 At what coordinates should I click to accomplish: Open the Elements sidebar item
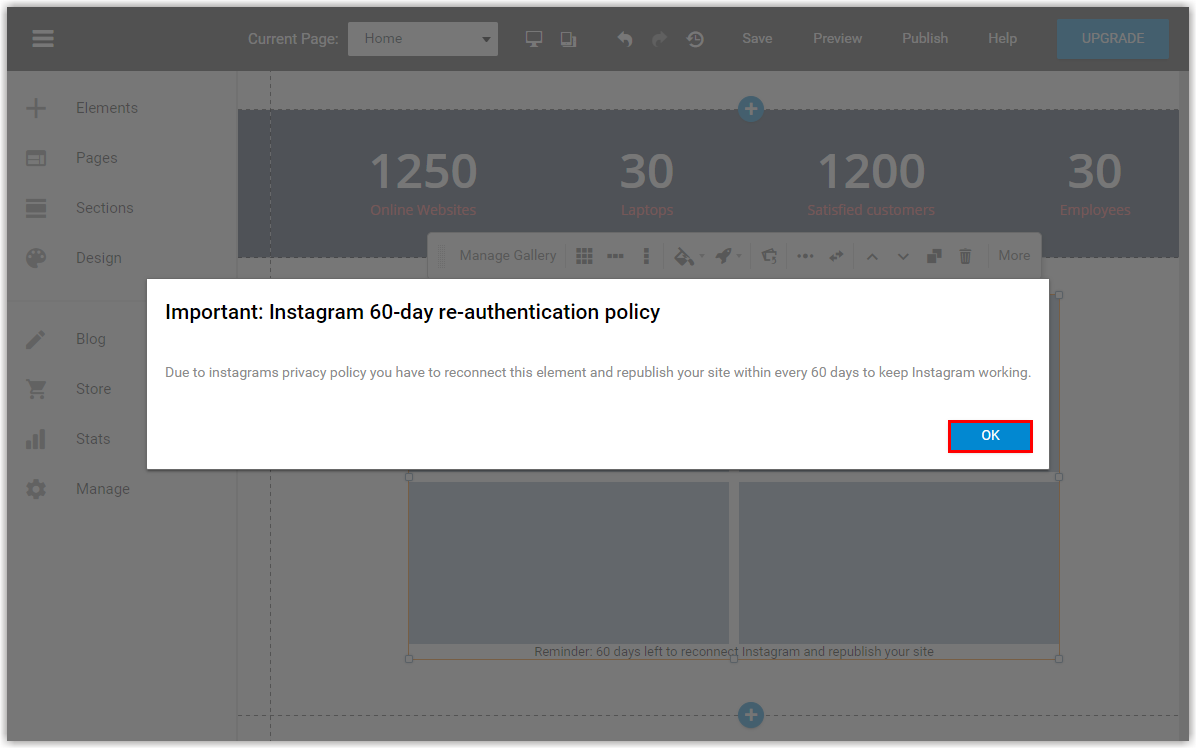(x=107, y=108)
